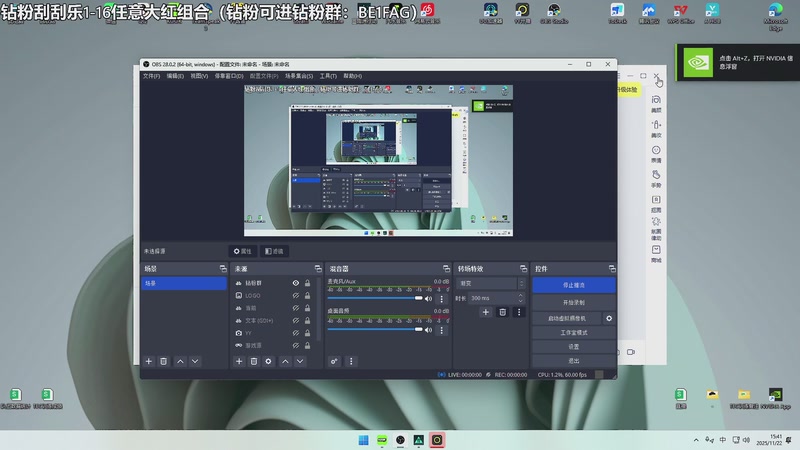The height and width of the screenshot is (450, 800).
Task: Open the hand gesture tool in side window
Action: (x=656, y=178)
